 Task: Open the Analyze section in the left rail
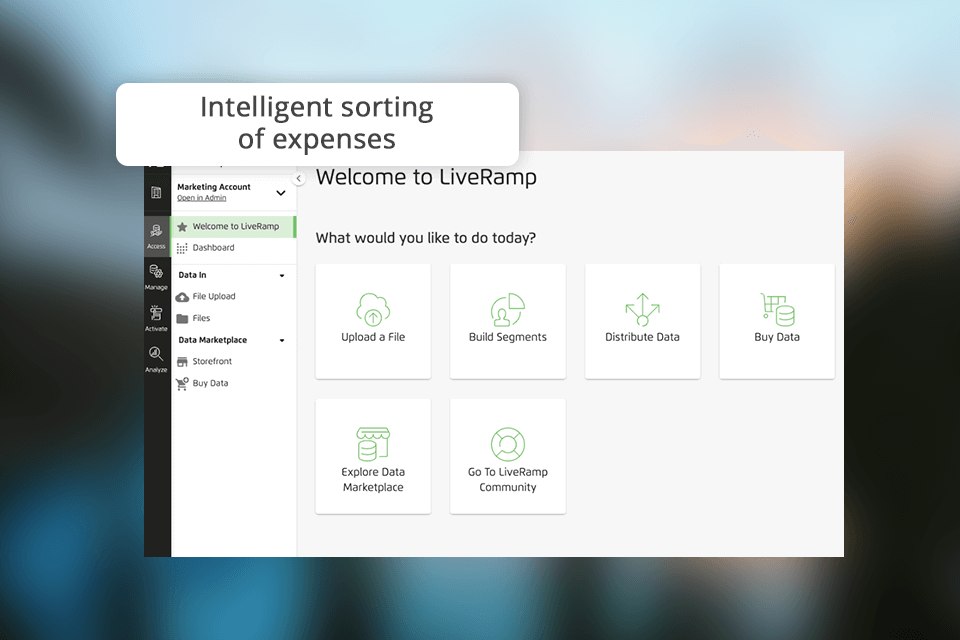[x=156, y=360]
